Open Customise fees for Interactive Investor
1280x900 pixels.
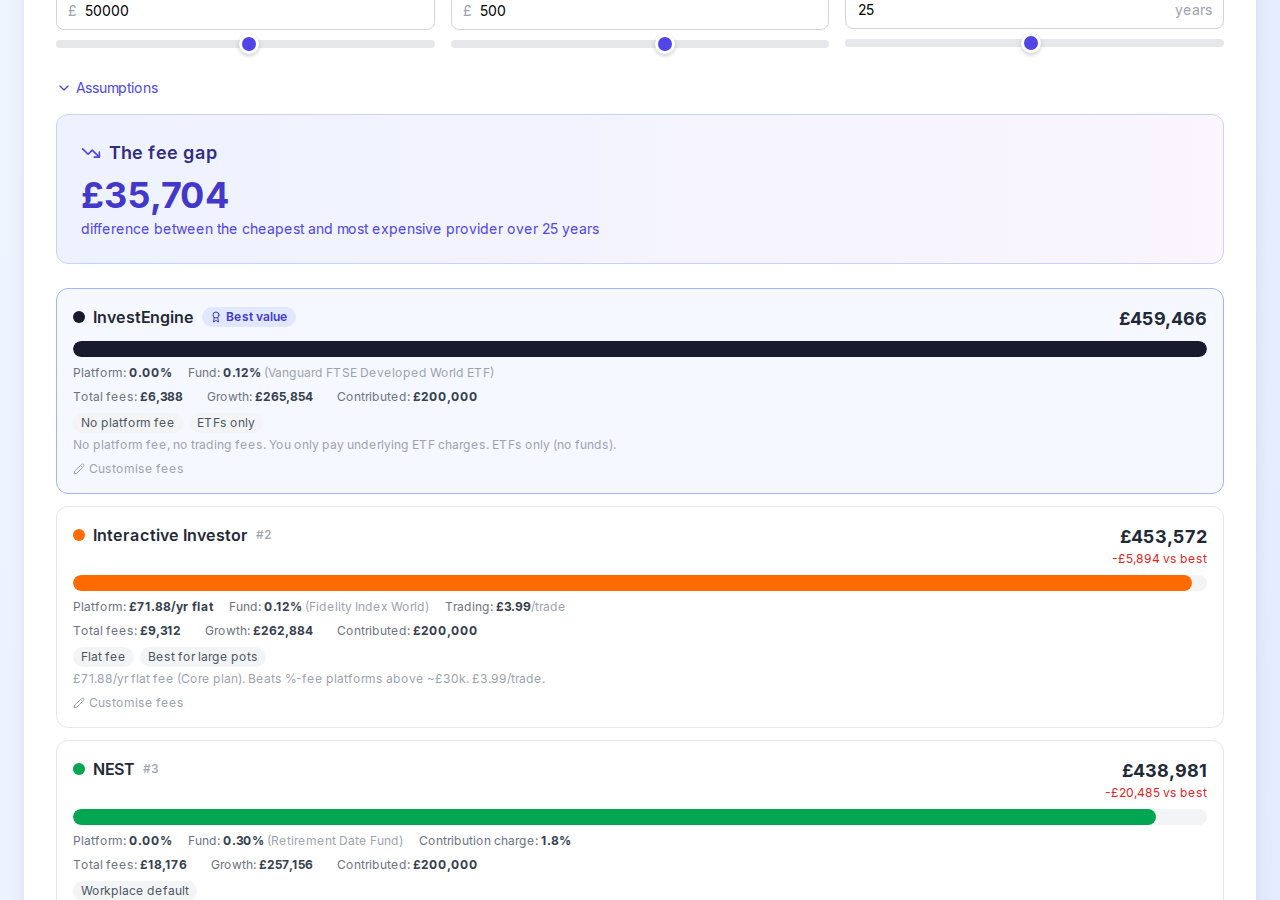tap(136, 702)
